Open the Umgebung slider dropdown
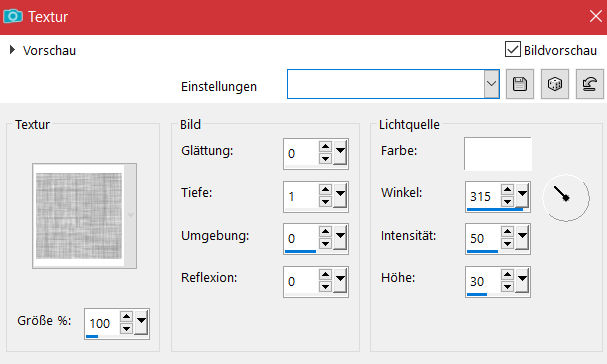This screenshot has height=364, width=607. 340,237
